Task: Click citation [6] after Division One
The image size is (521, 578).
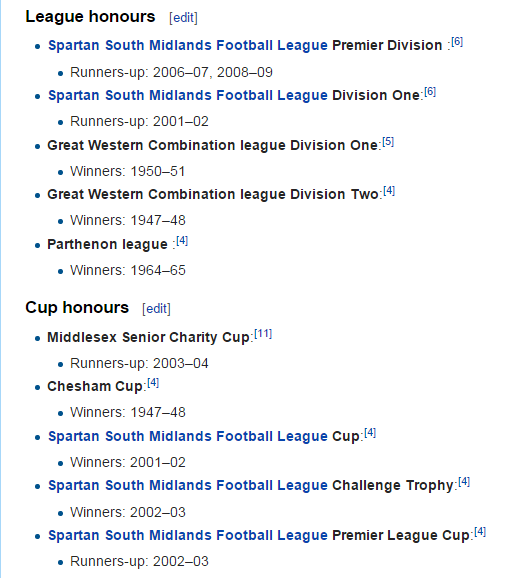Action: (430, 91)
